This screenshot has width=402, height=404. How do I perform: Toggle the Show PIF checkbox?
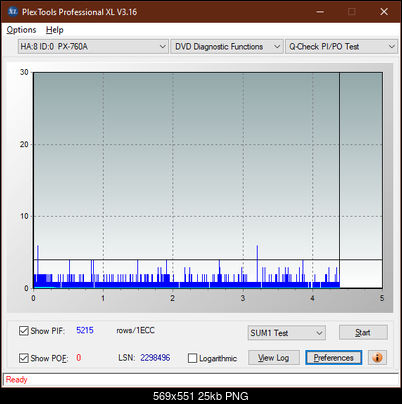(x=24, y=331)
